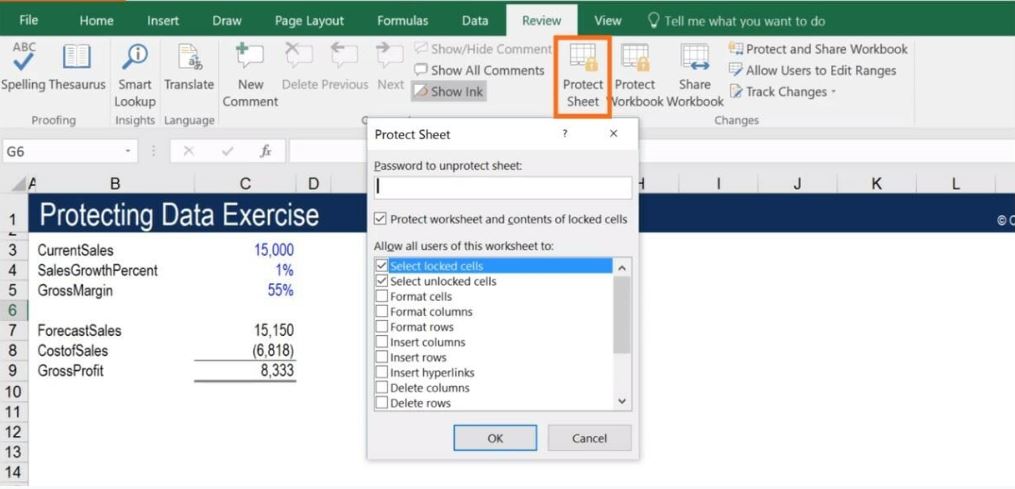Click the Protect Sheet ribbon button

(583, 76)
